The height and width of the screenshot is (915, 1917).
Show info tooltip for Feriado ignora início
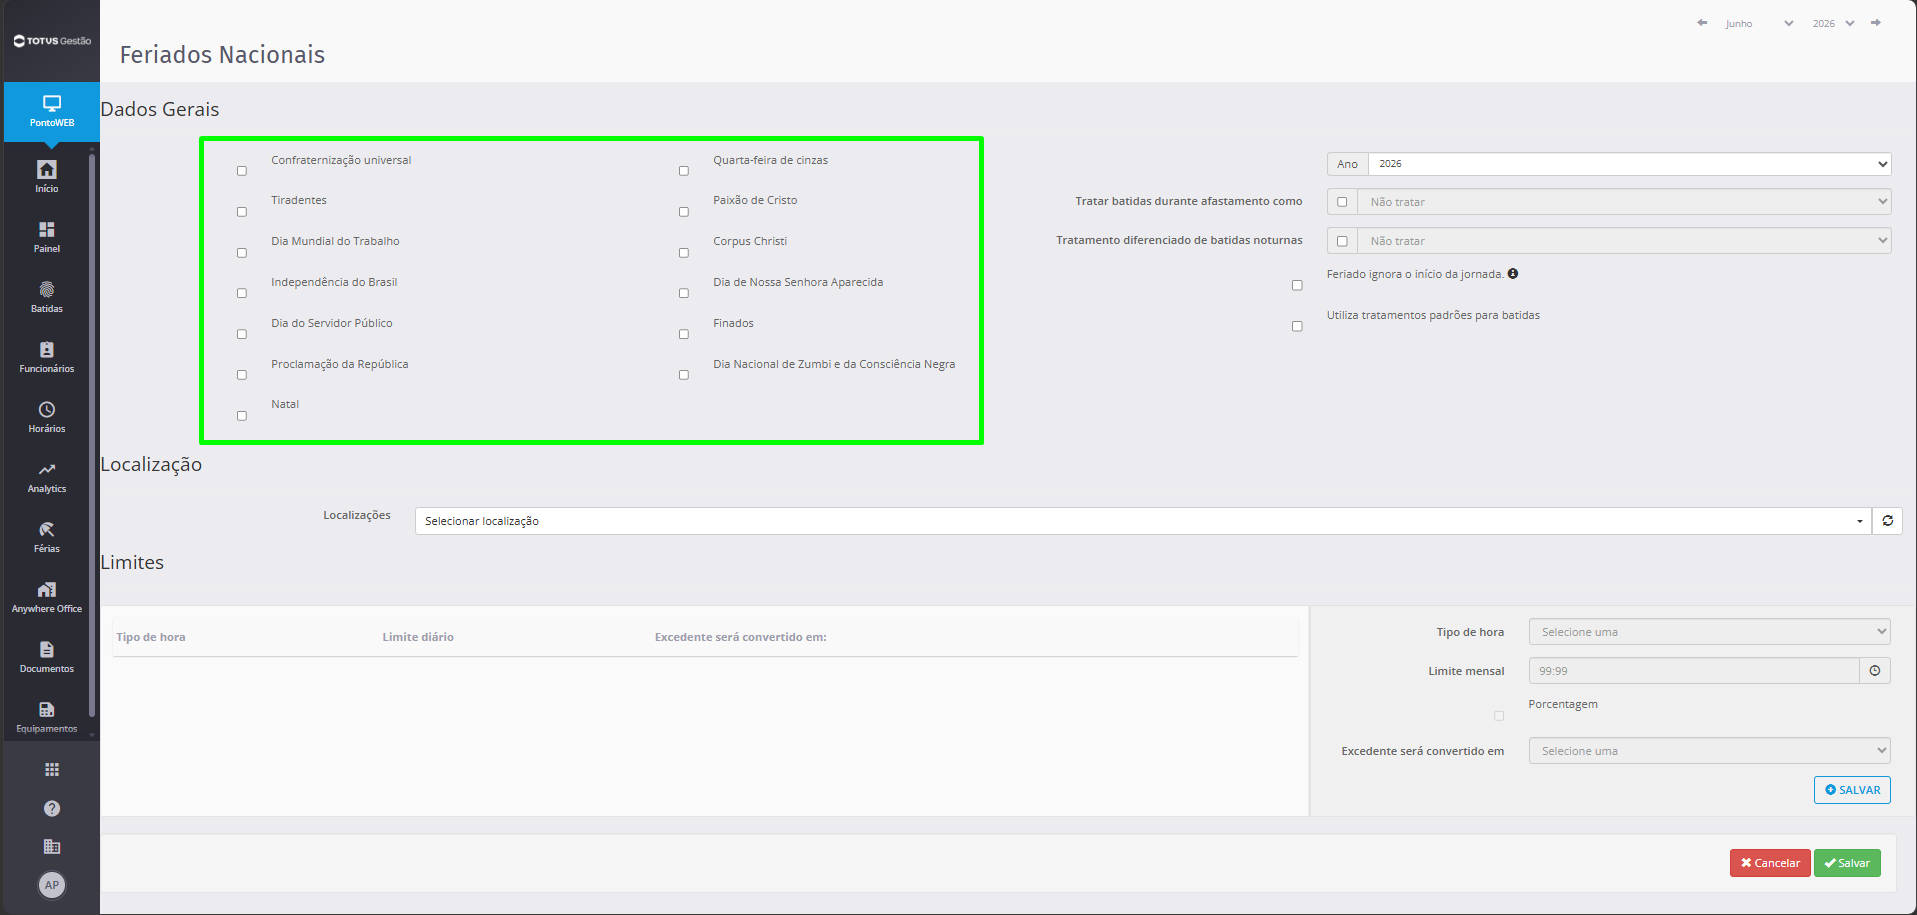tap(1513, 273)
